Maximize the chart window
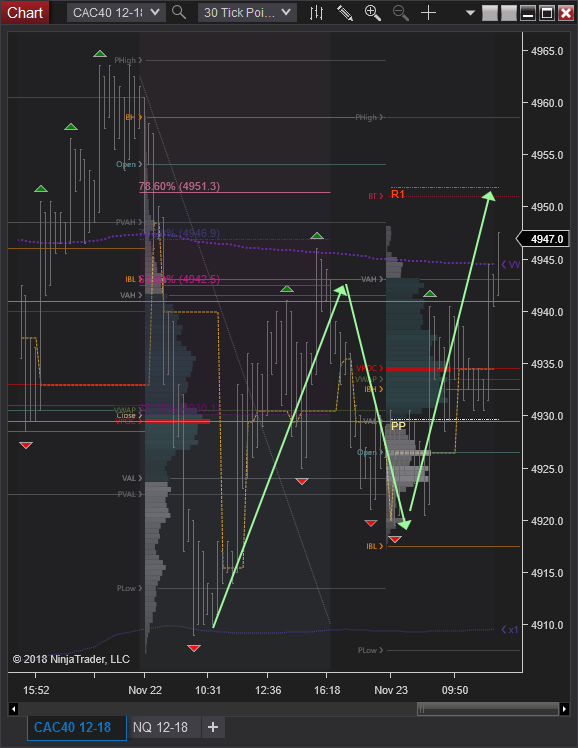Viewport: 578px width, 748px height. tap(547, 13)
